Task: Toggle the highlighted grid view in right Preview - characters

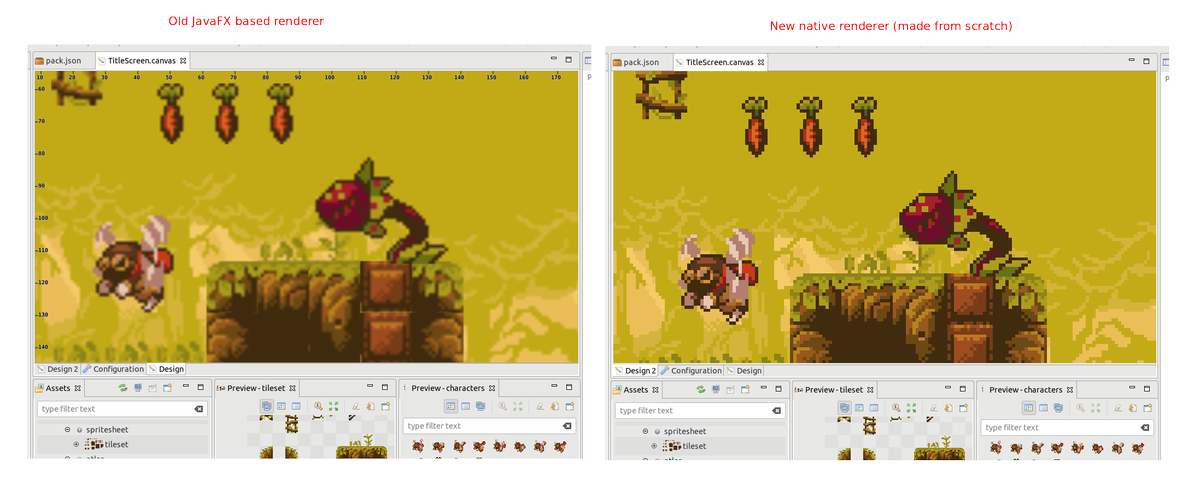Action: [x=1029, y=408]
